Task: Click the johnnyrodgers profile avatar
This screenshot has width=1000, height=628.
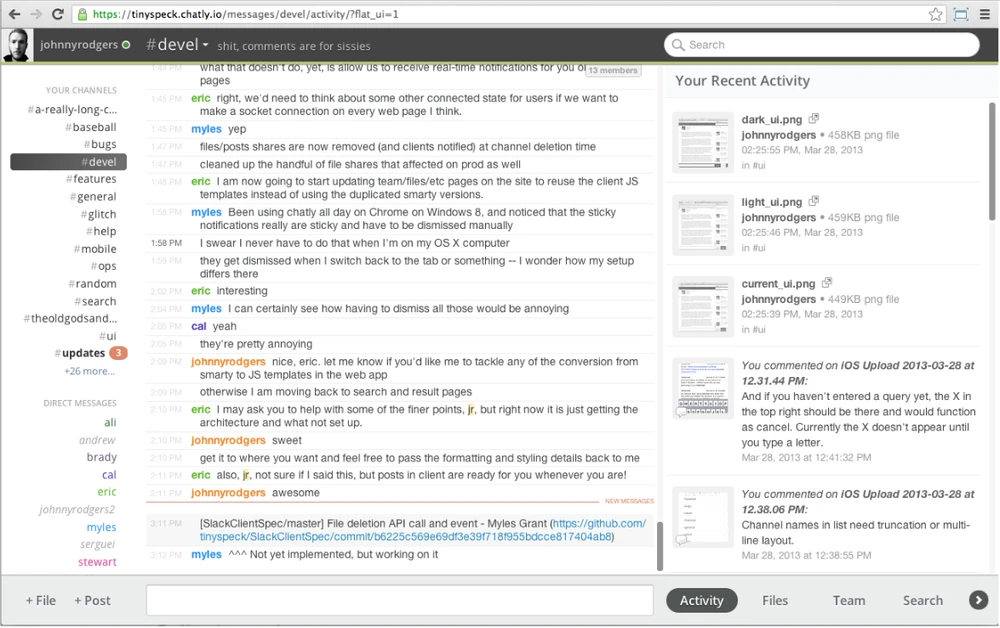Action: coord(18,45)
